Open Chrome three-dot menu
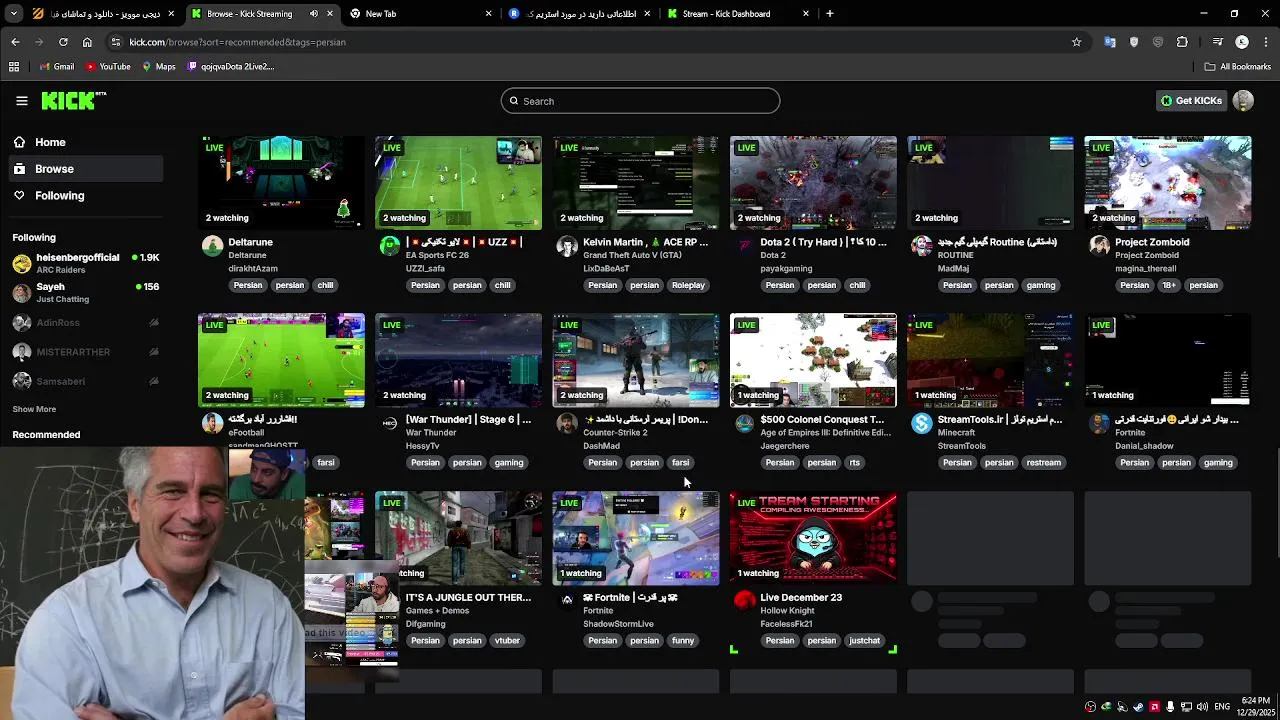1280x720 pixels. pos(1266,42)
